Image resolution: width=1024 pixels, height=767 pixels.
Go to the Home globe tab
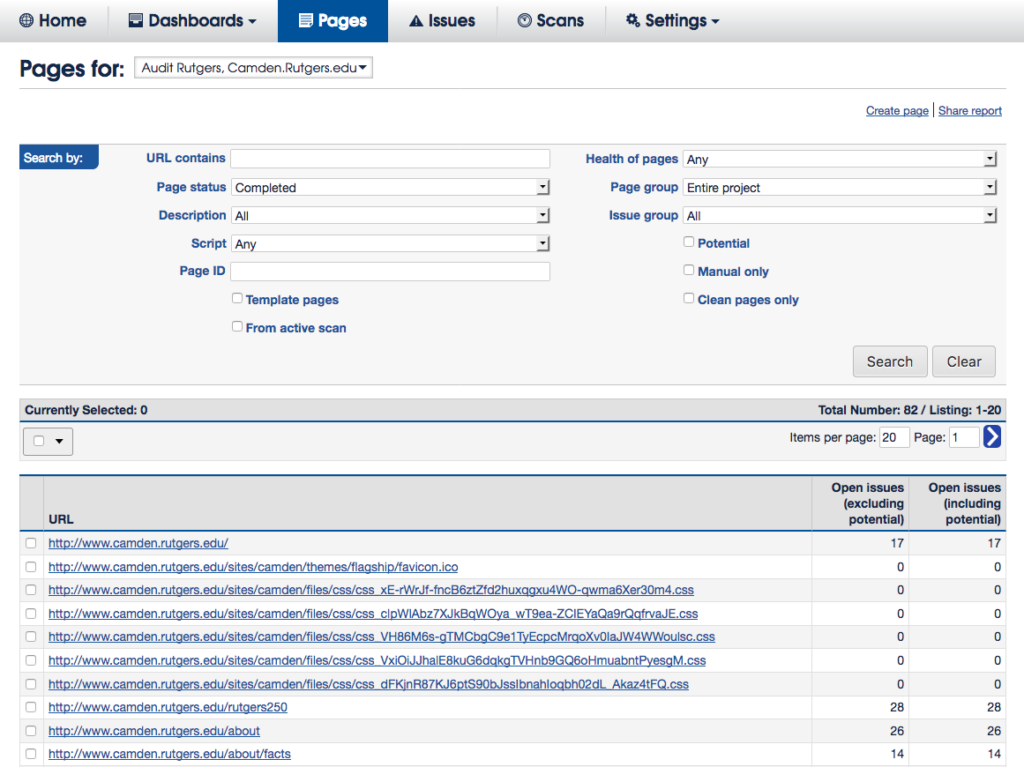53,20
